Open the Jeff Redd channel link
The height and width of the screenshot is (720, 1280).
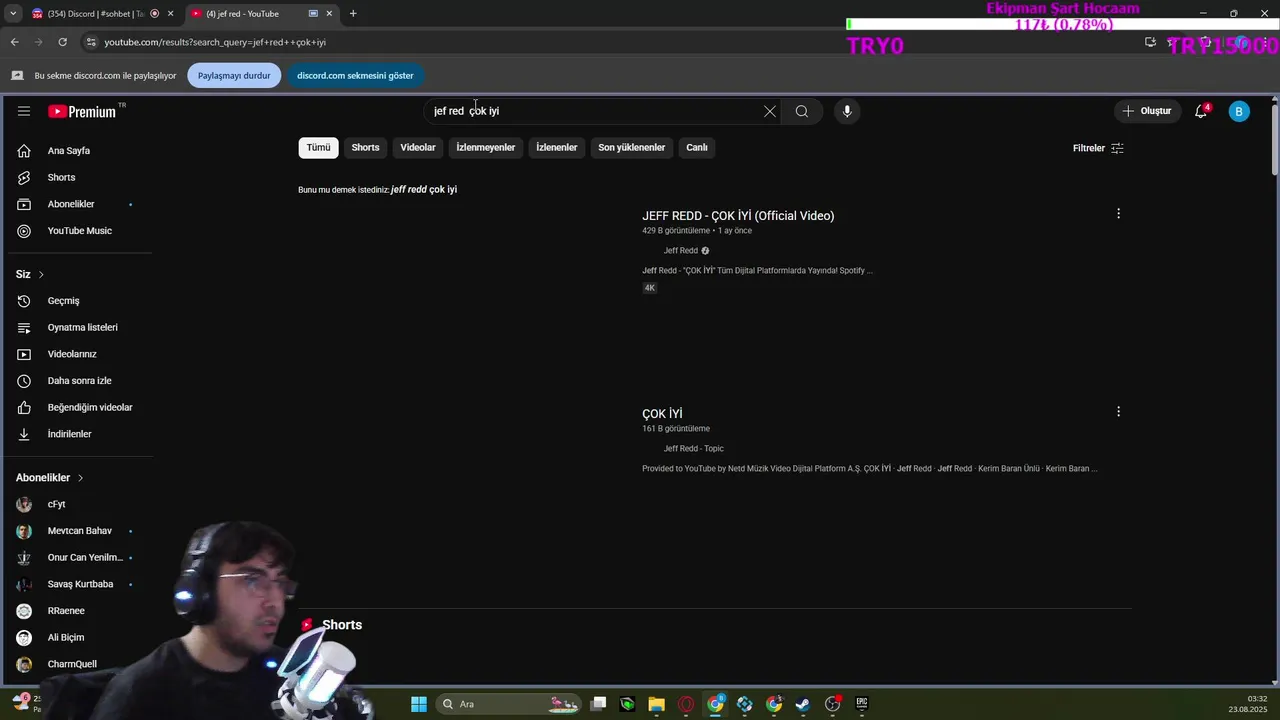pyautogui.click(x=681, y=250)
